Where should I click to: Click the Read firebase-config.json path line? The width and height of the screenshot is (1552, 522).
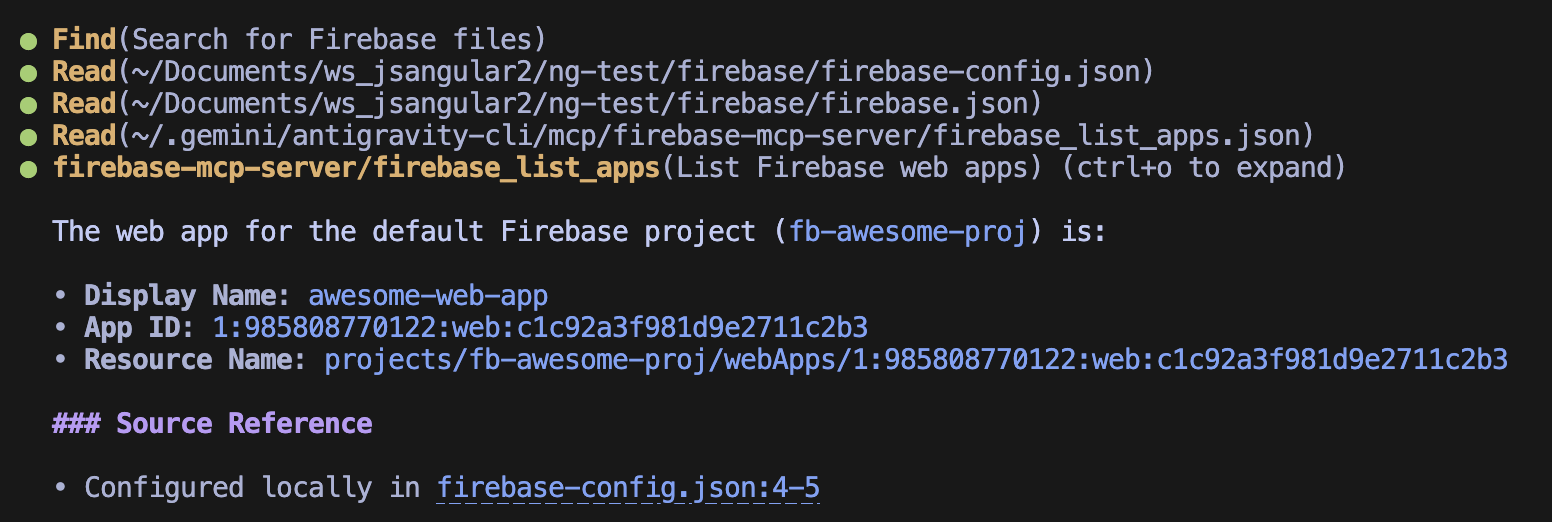click(x=603, y=72)
